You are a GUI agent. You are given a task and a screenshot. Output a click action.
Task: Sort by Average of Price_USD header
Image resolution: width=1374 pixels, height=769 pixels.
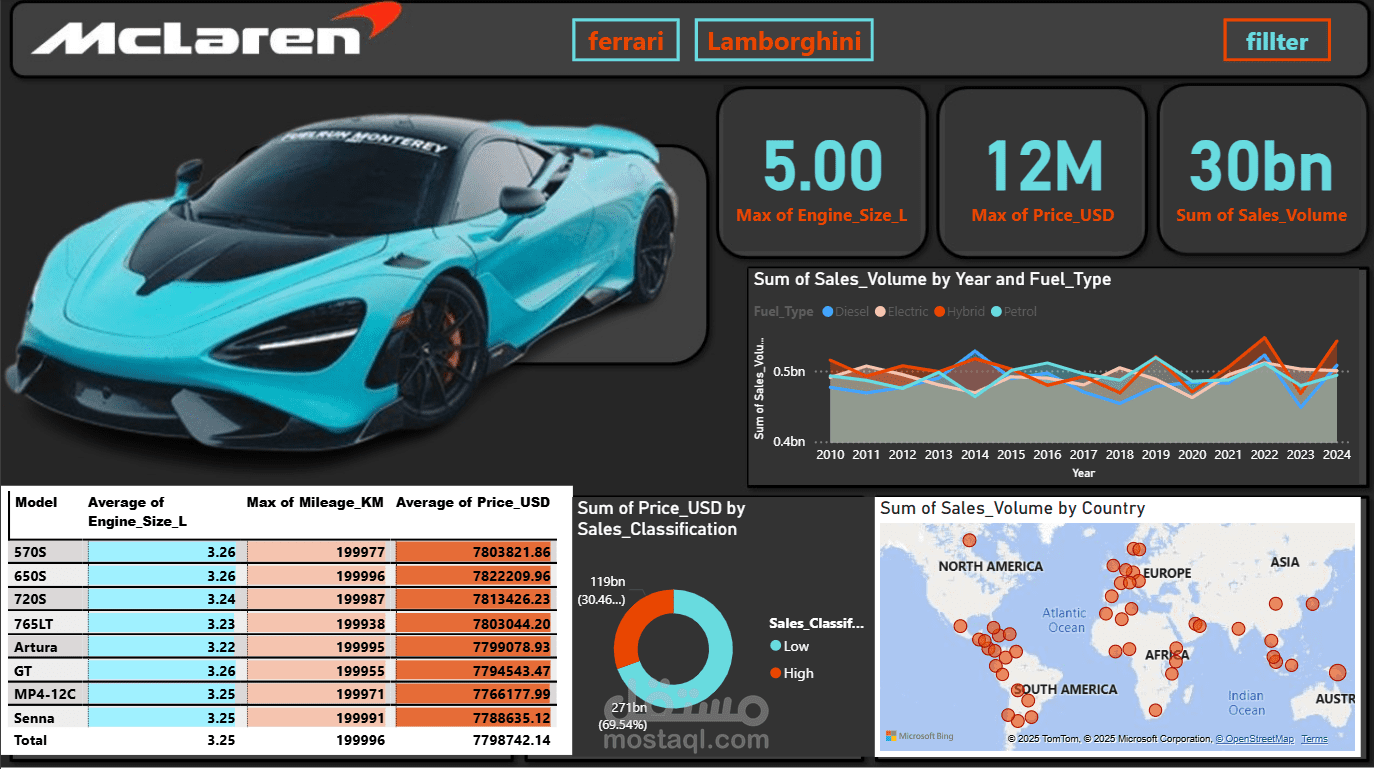pos(473,502)
